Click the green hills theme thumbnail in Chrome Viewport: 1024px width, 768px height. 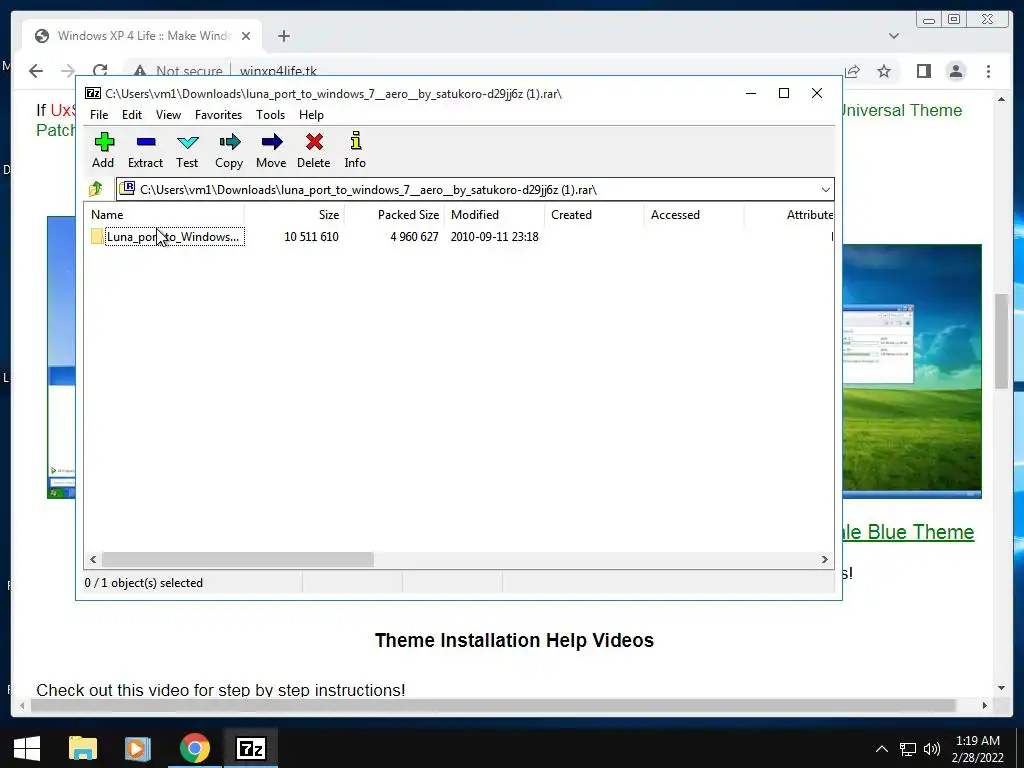(912, 371)
